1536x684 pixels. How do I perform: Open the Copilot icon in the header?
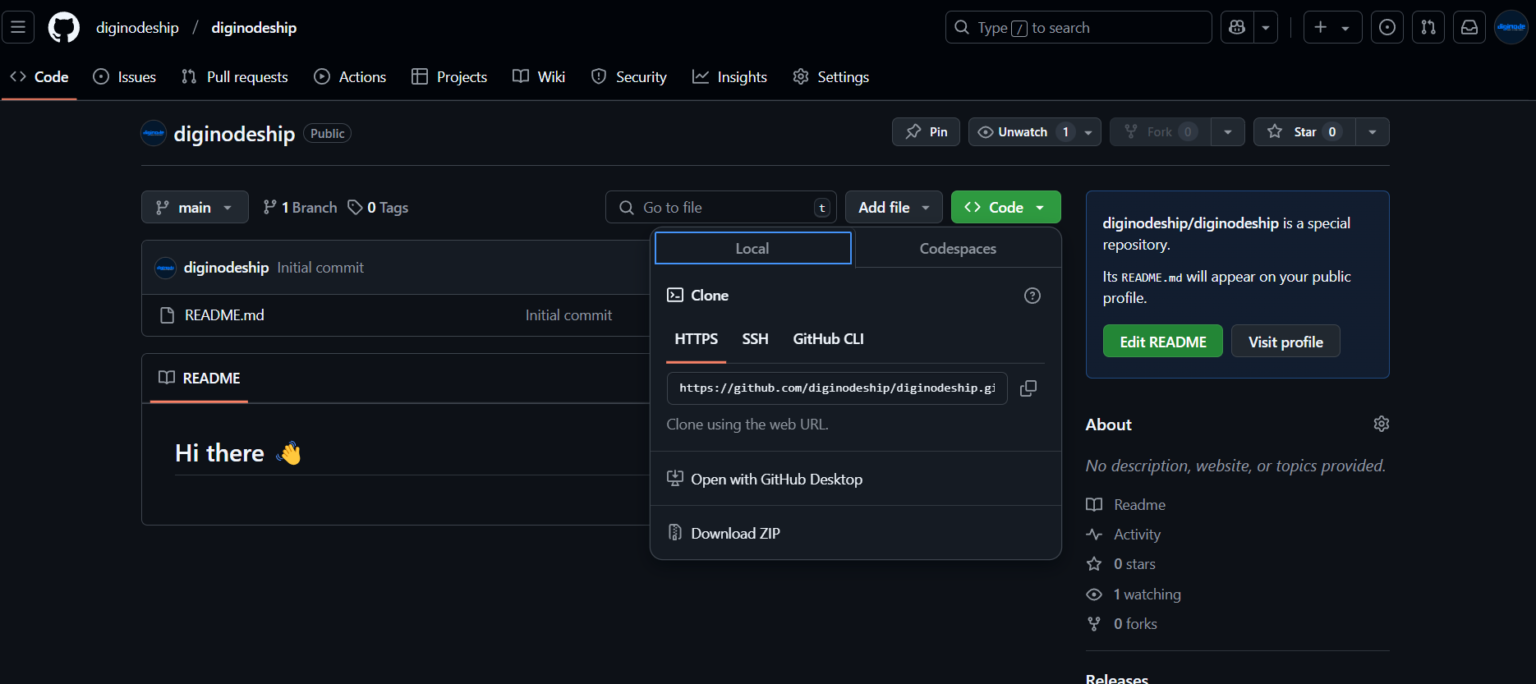(x=1236, y=27)
